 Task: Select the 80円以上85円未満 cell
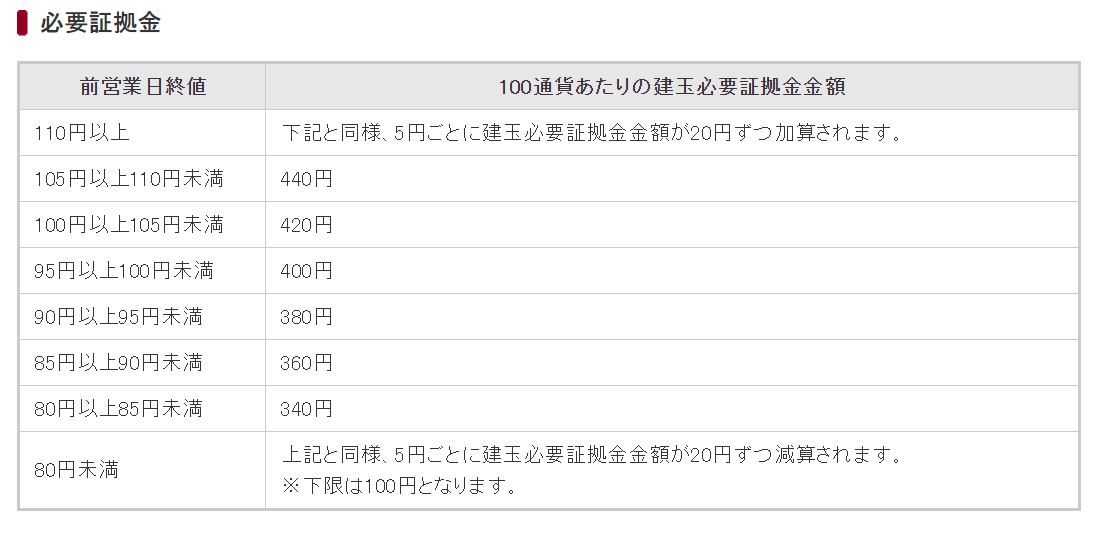tap(118, 409)
